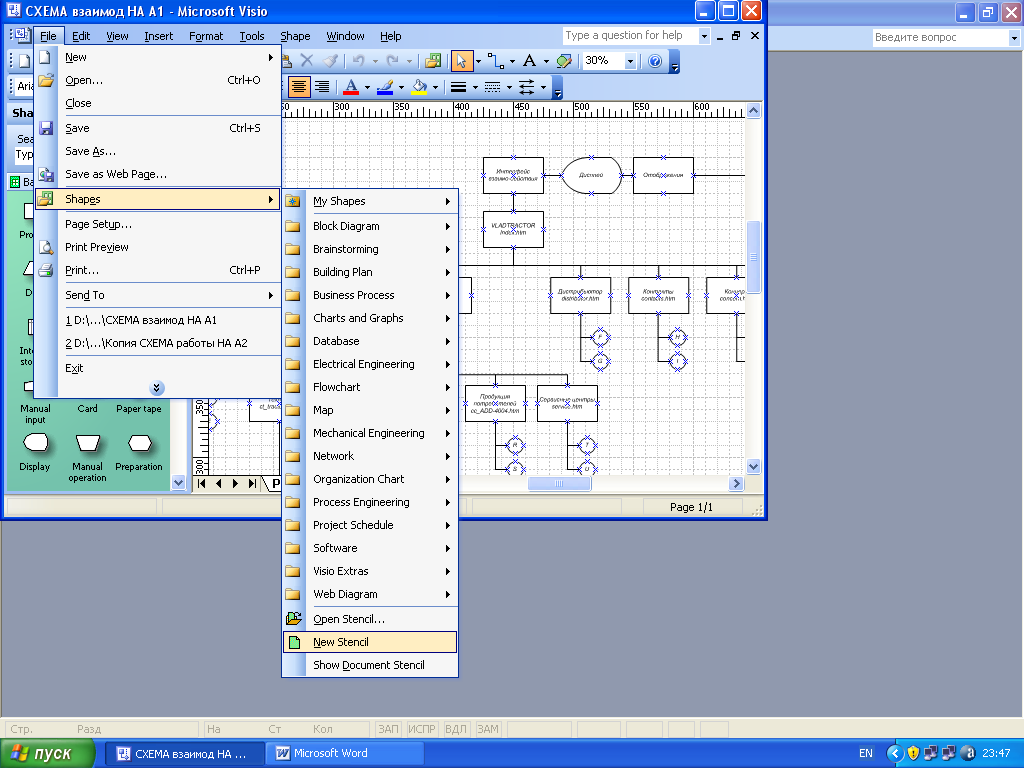The height and width of the screenshot is (768, 1024).
Task: Click the security shield tray icon
Action: [913, 753]
